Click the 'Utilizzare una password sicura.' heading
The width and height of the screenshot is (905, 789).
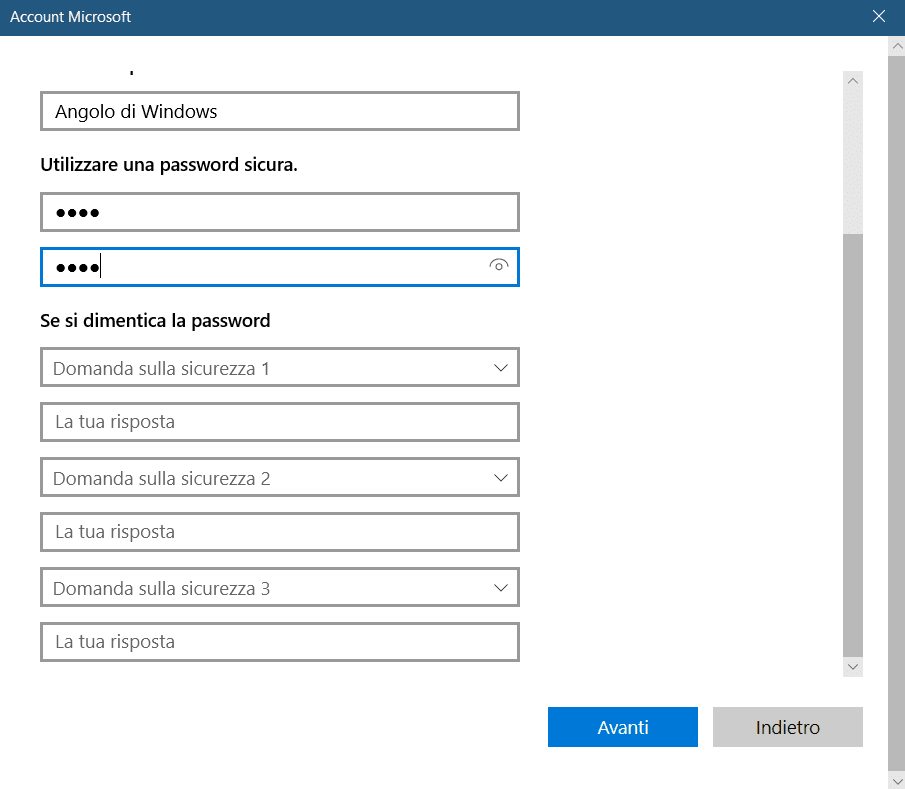pos(169,165)
